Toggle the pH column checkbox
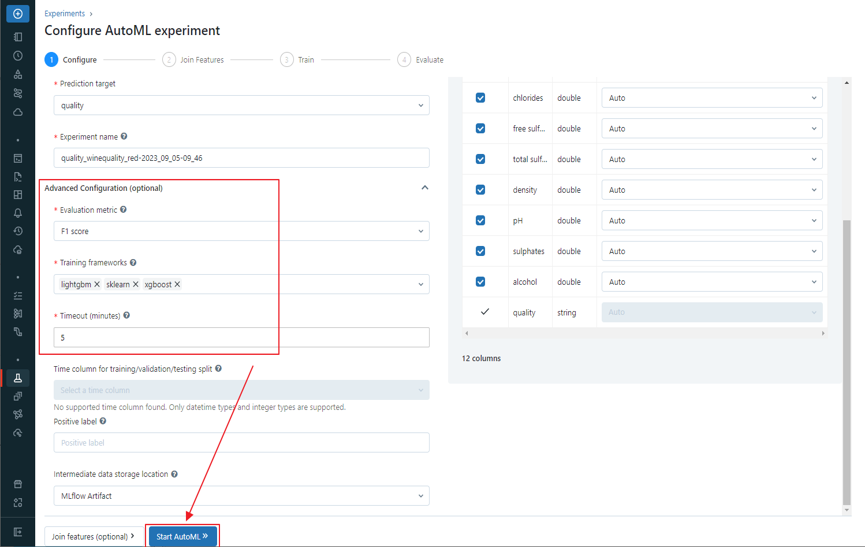 pyautogui.click(x=480, y=220)
